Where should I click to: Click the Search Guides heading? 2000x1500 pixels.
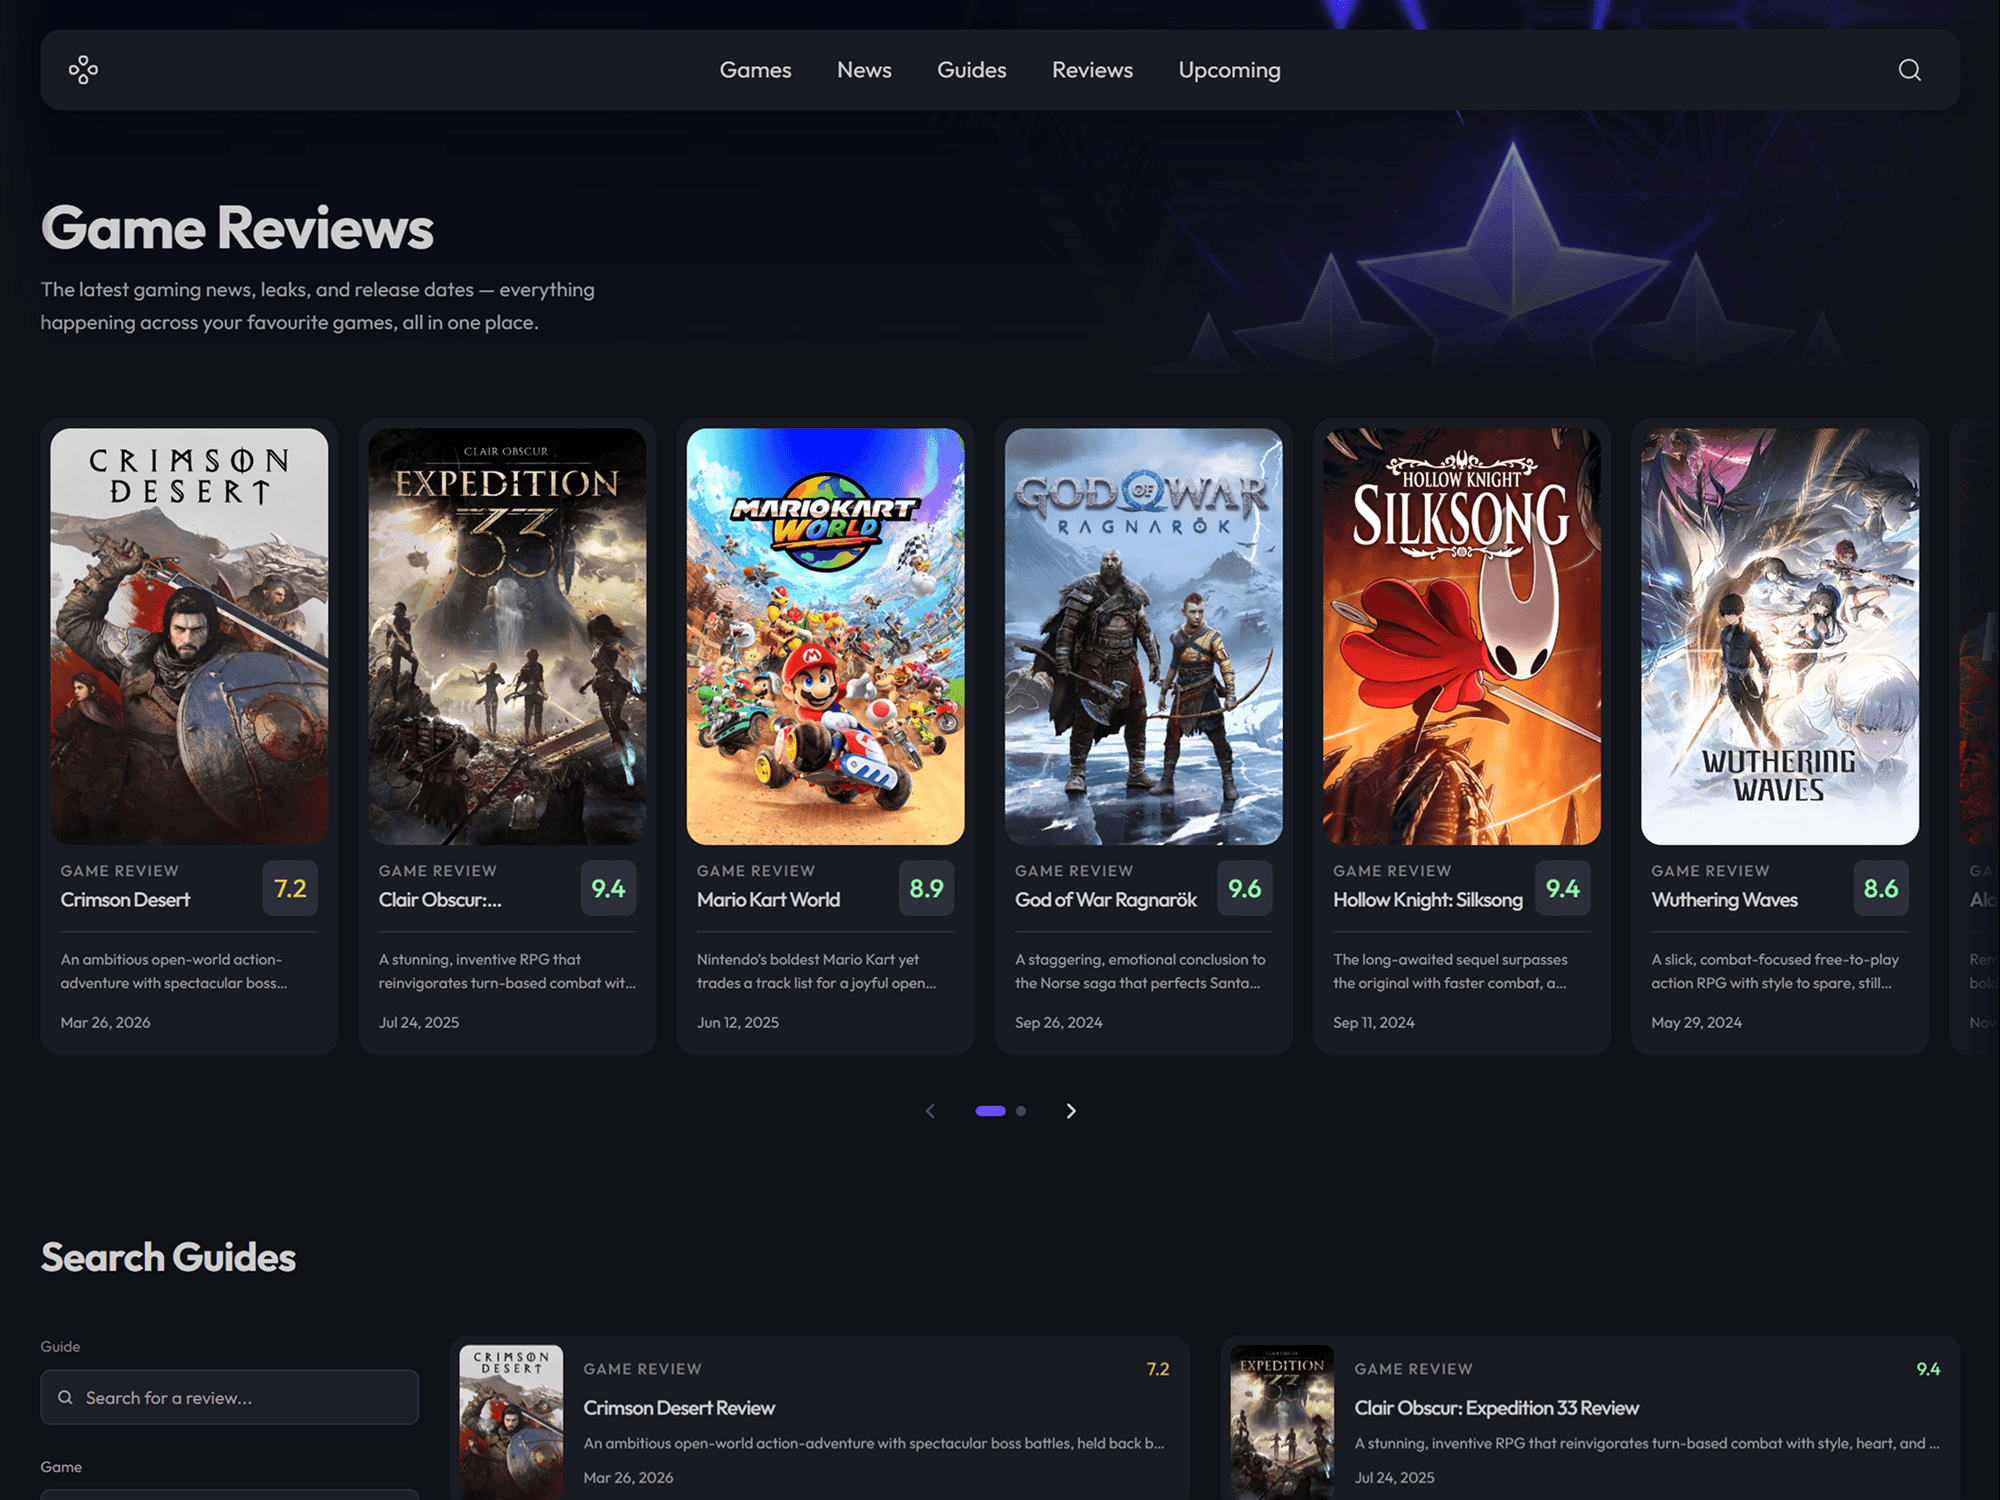[x=168, y=1257]
